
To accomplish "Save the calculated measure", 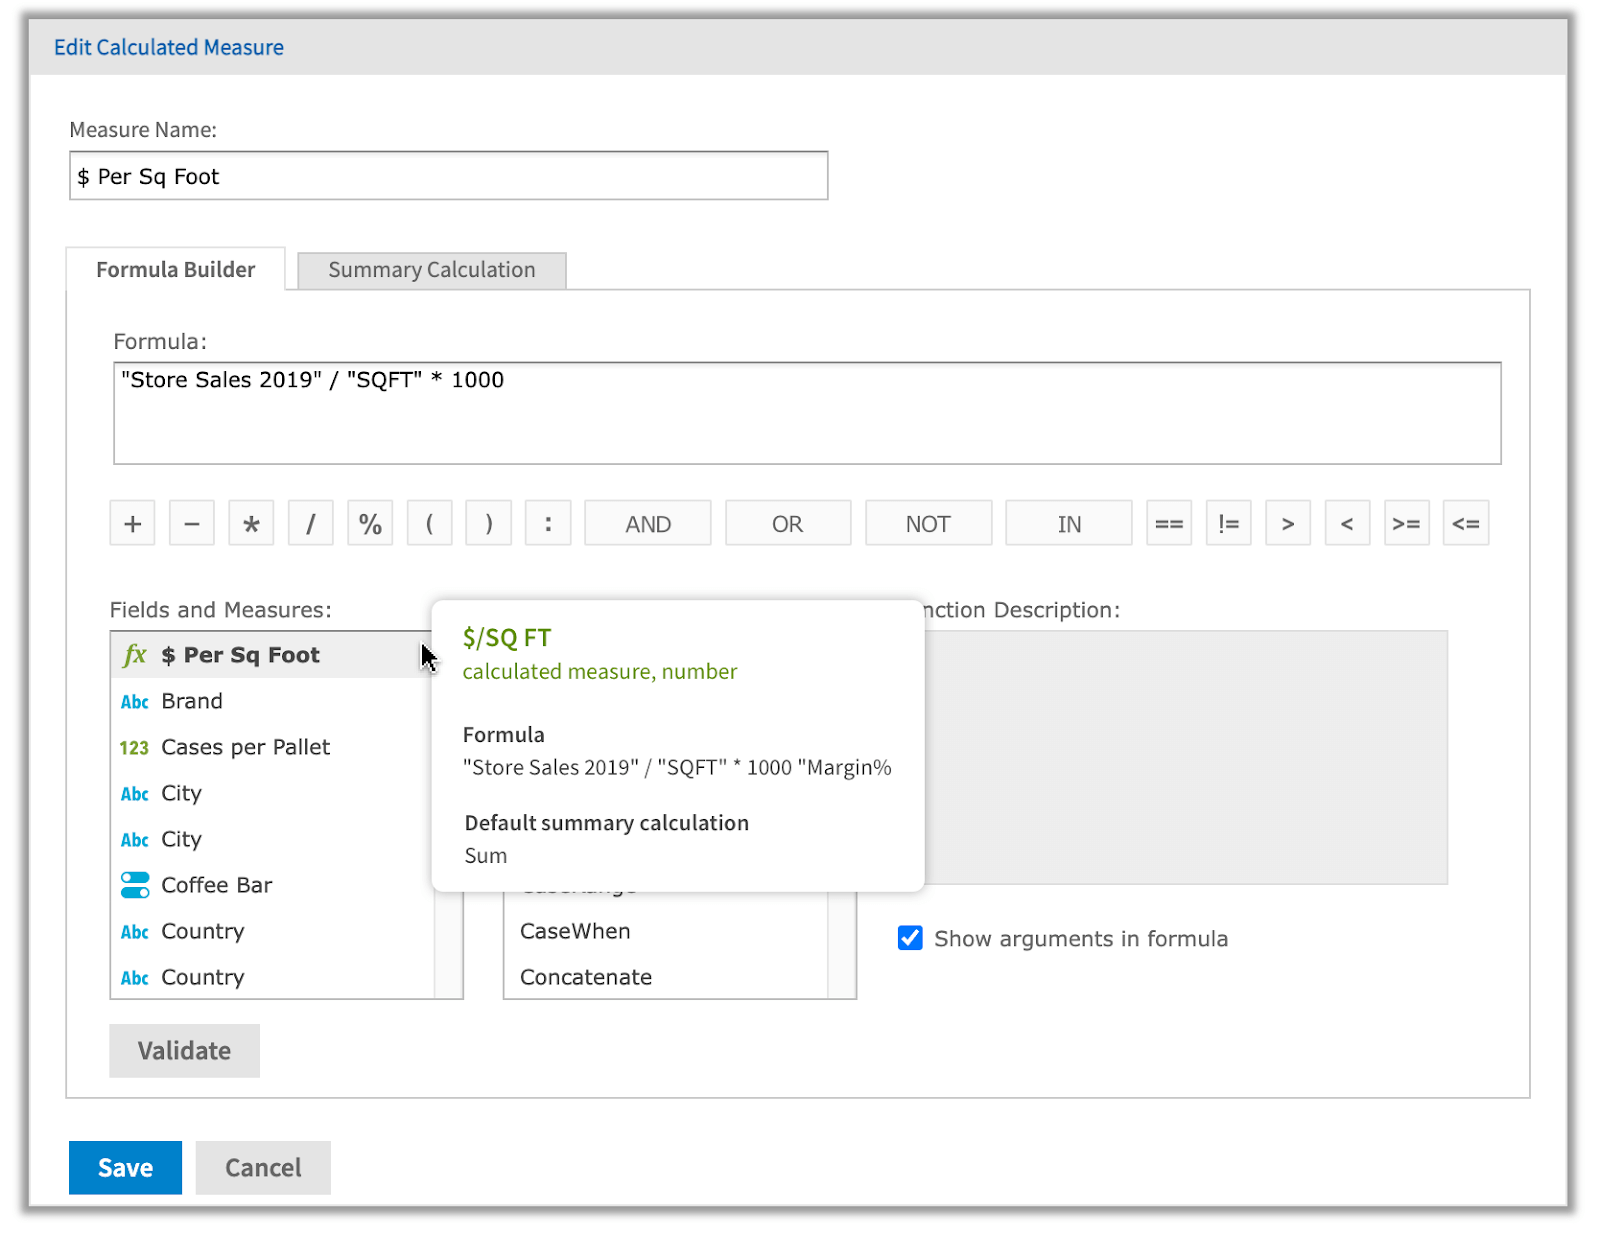I will point(125,1167).
